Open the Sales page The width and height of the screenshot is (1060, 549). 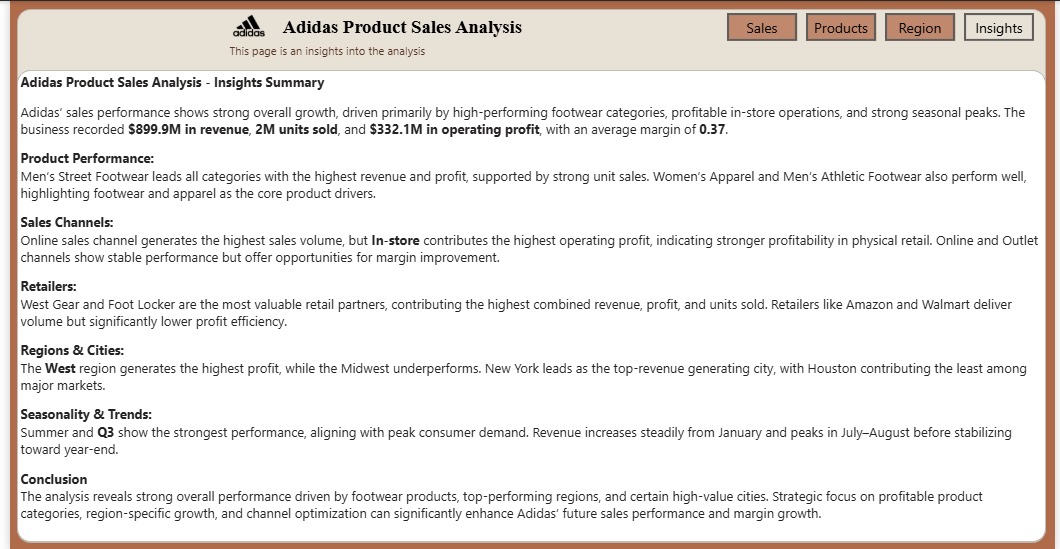coord(761,28)
